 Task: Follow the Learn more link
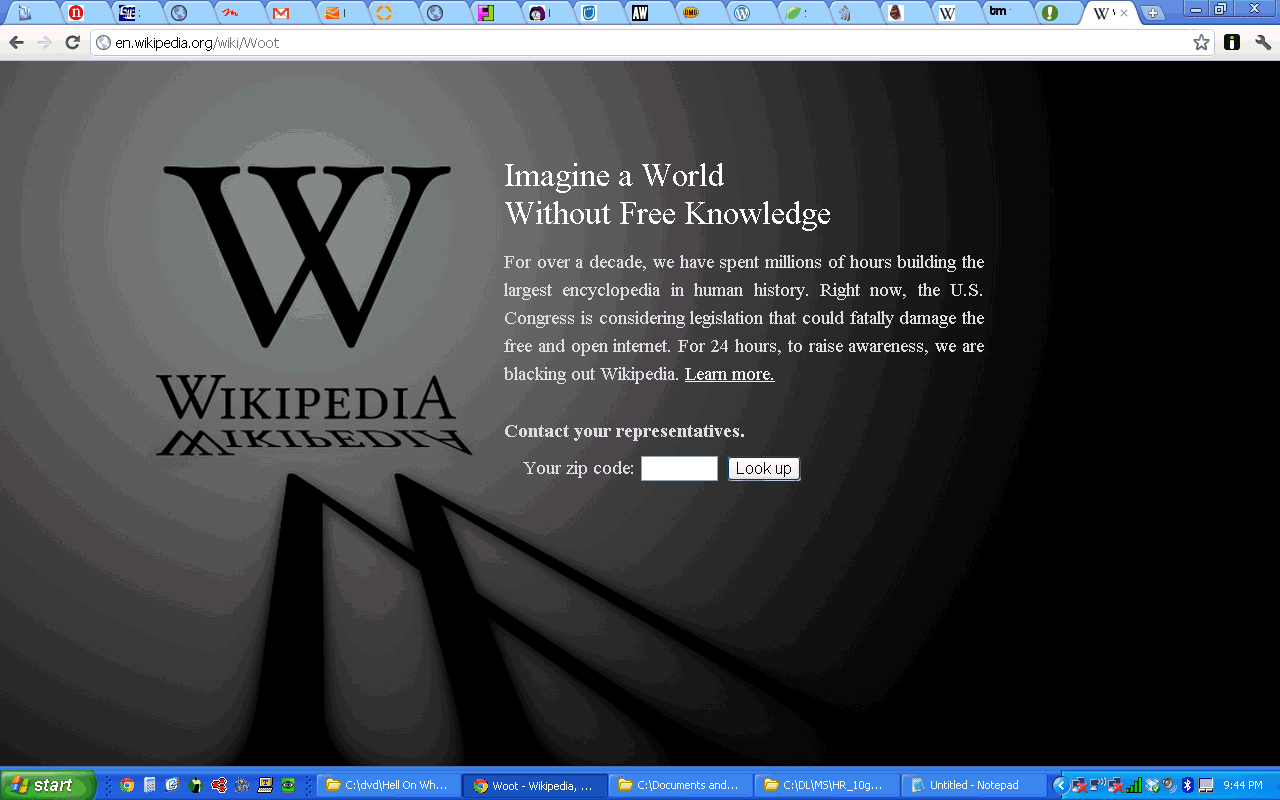pyautogui.click(x=729, y=374)
